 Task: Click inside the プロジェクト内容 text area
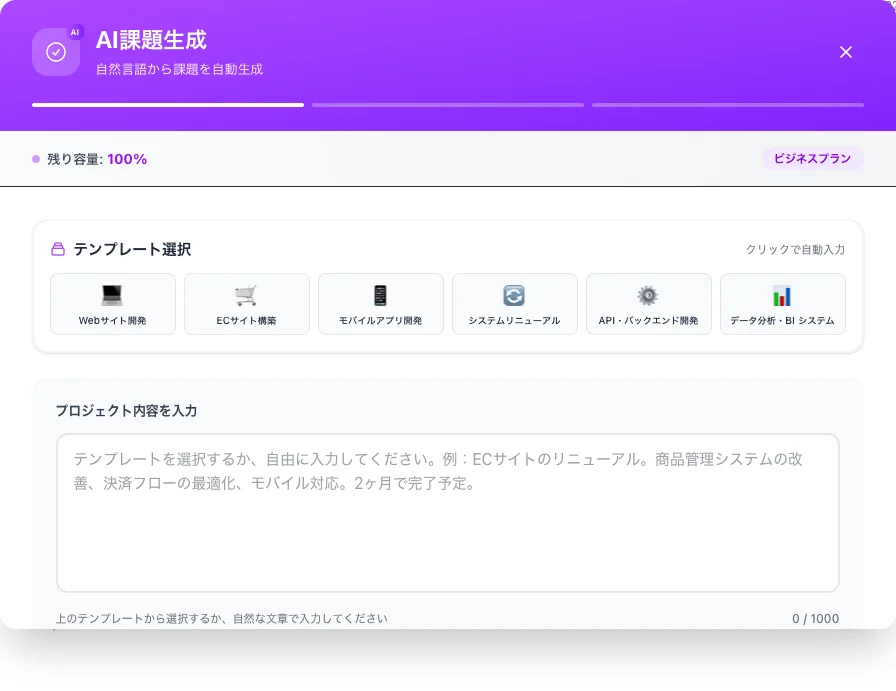(447, 510)
